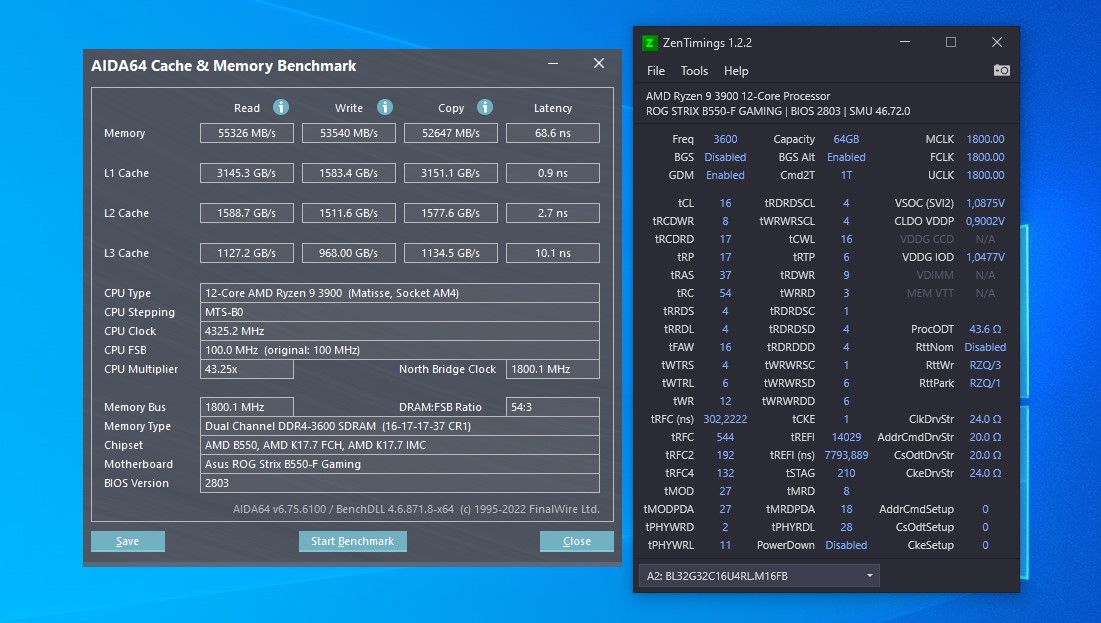Open the File menu in ZenTimings
1101x623 pixels.
(656, 71)
